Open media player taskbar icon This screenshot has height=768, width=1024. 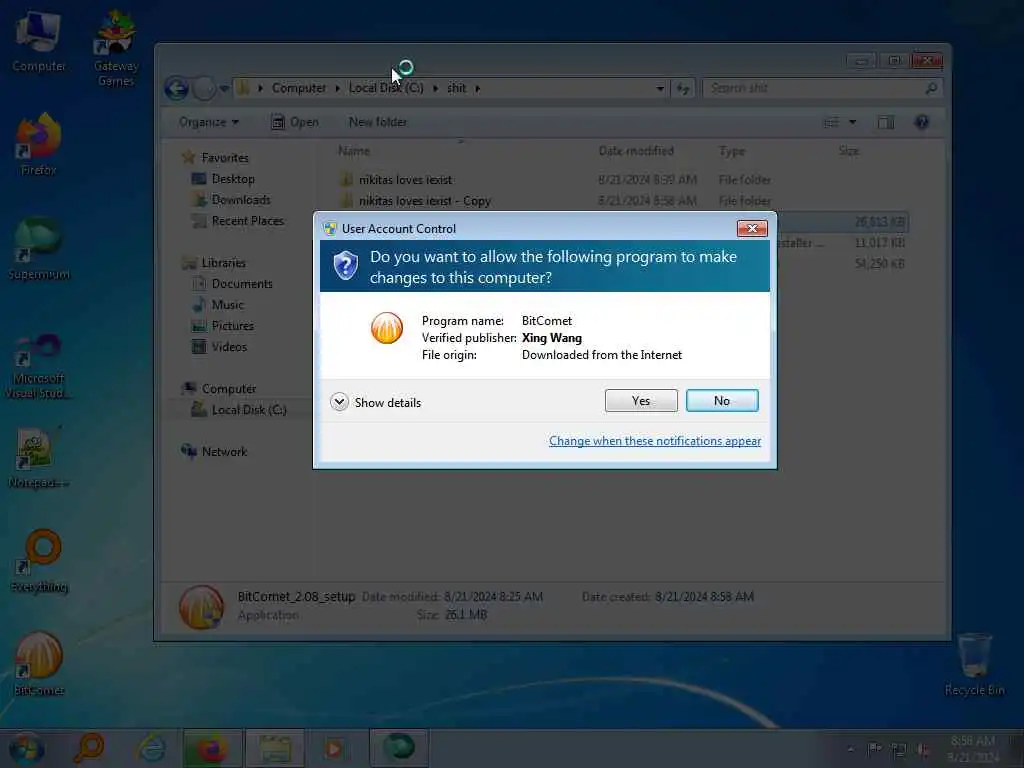(x=335, y=748)
